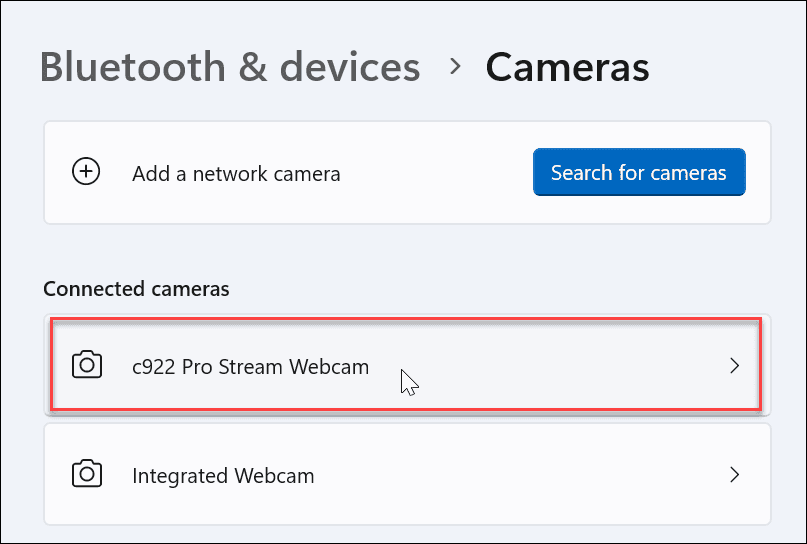Viewport: 807px width, 544px height.
Task: Select the Add a network camera label
Action: [236, 174]
